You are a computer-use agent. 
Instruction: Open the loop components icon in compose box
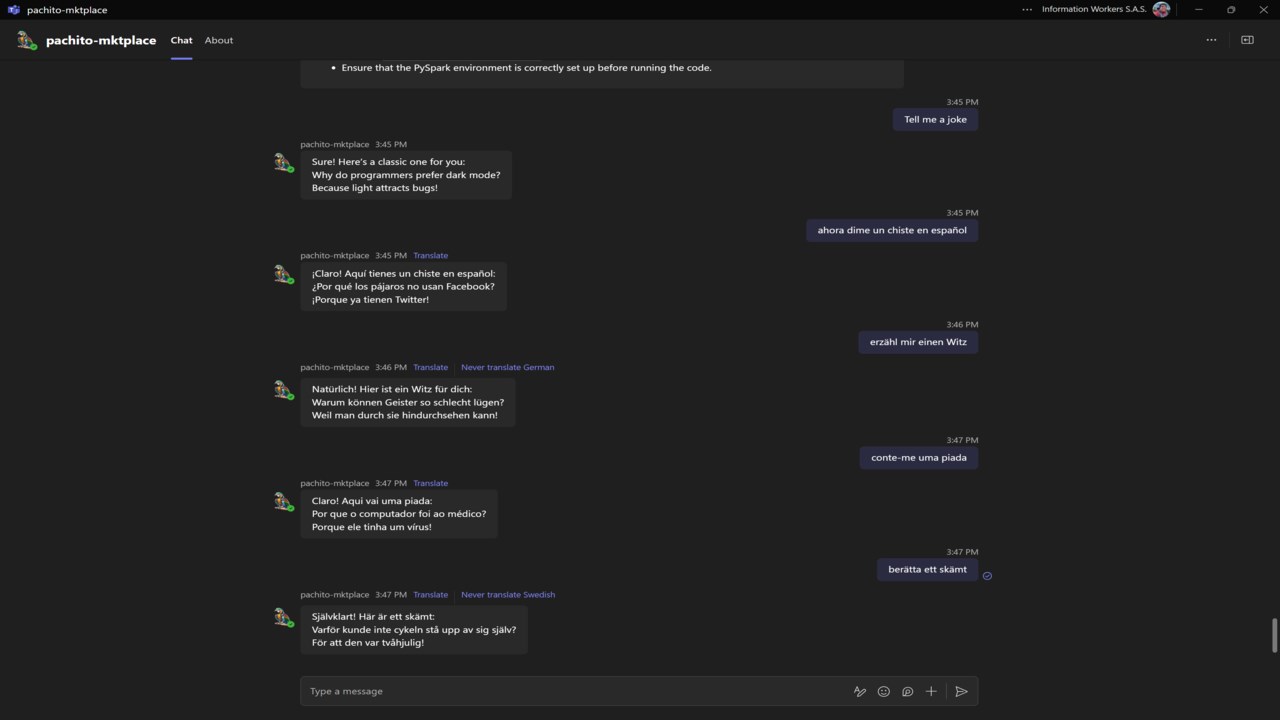(x=907, y=691)
